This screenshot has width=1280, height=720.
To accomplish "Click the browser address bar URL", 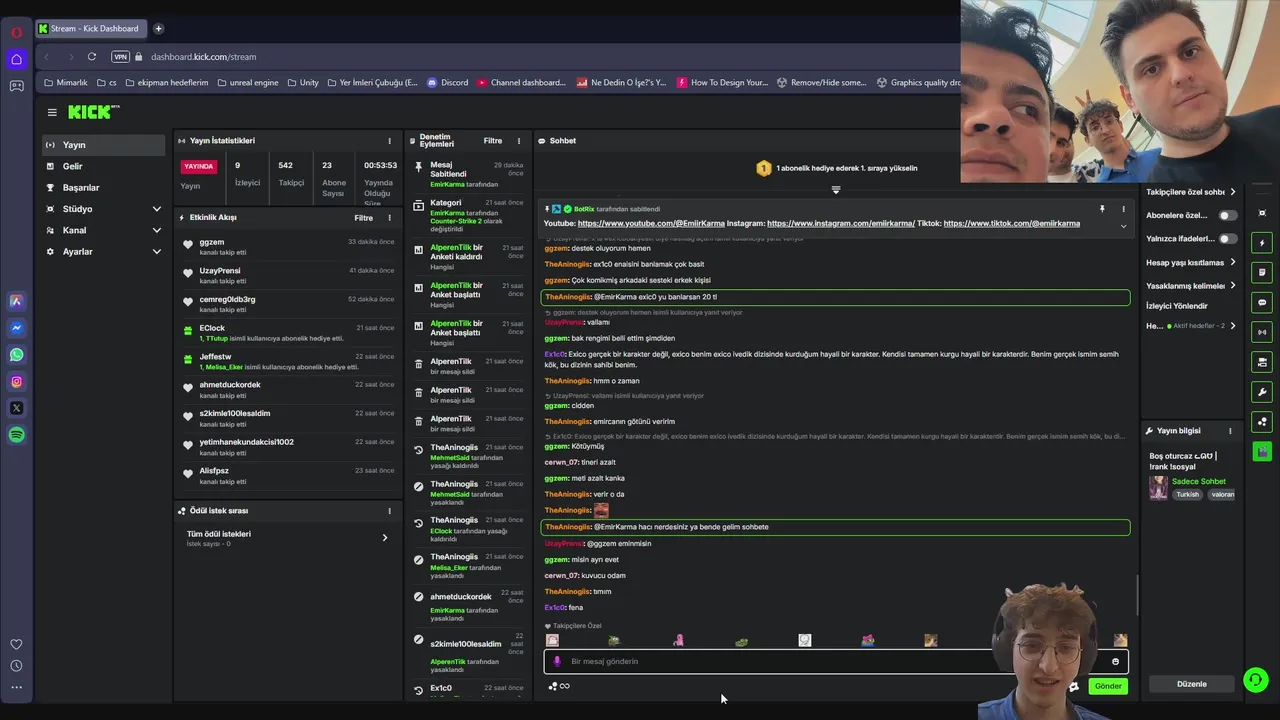I will 204,57.
